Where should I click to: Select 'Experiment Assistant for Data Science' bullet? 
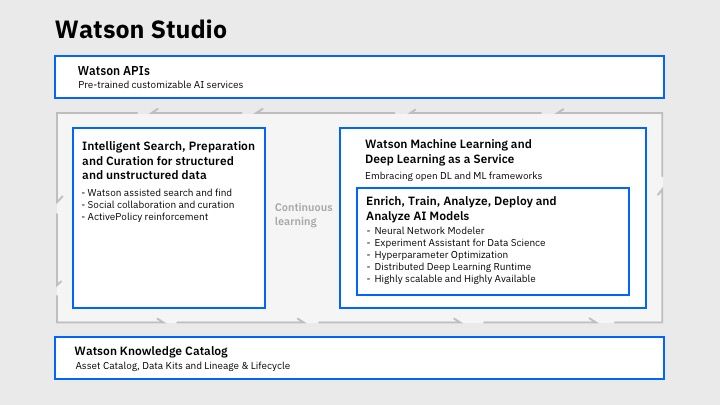point(456,242)
